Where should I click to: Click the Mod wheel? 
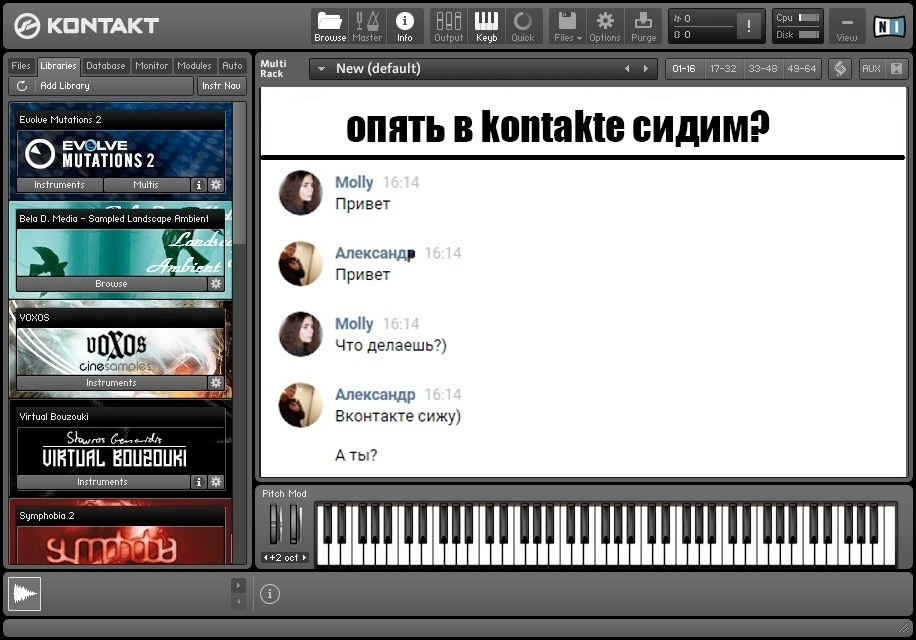coord(296,524)
